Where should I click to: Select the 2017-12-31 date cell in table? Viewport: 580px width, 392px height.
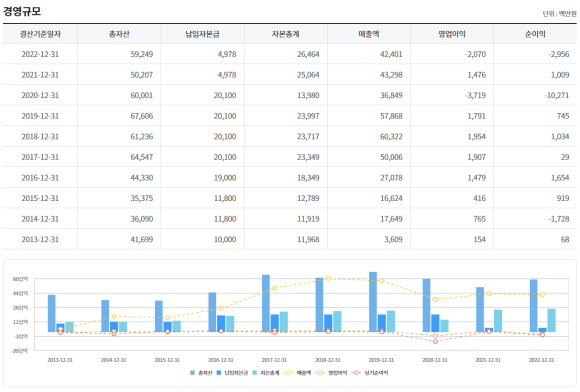[x=40, y=157]
